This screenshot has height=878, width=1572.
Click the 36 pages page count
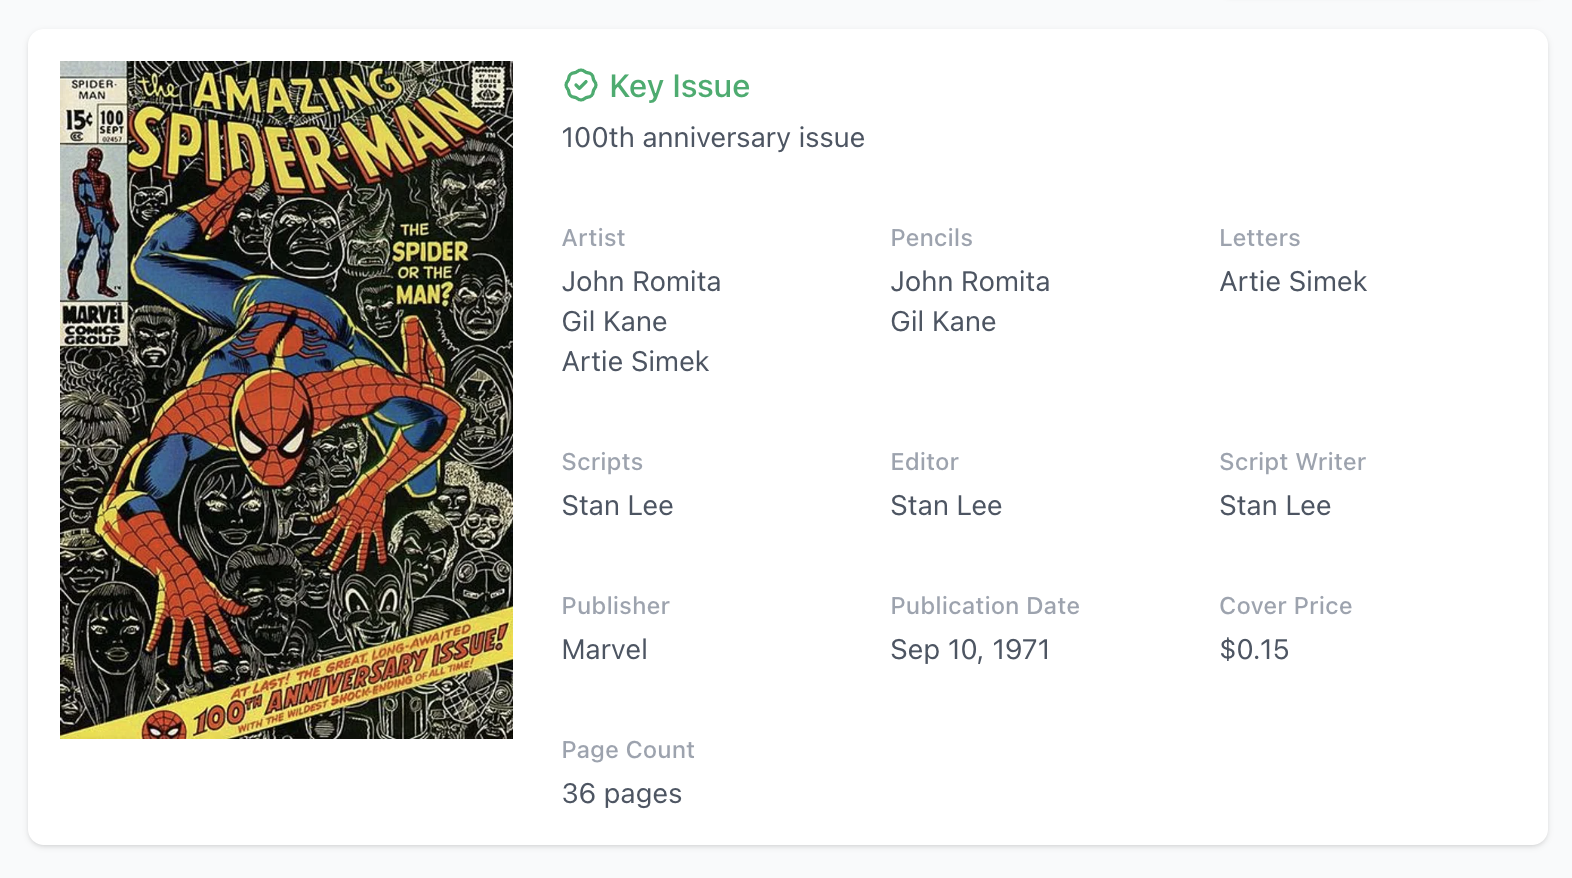(621, 794)
